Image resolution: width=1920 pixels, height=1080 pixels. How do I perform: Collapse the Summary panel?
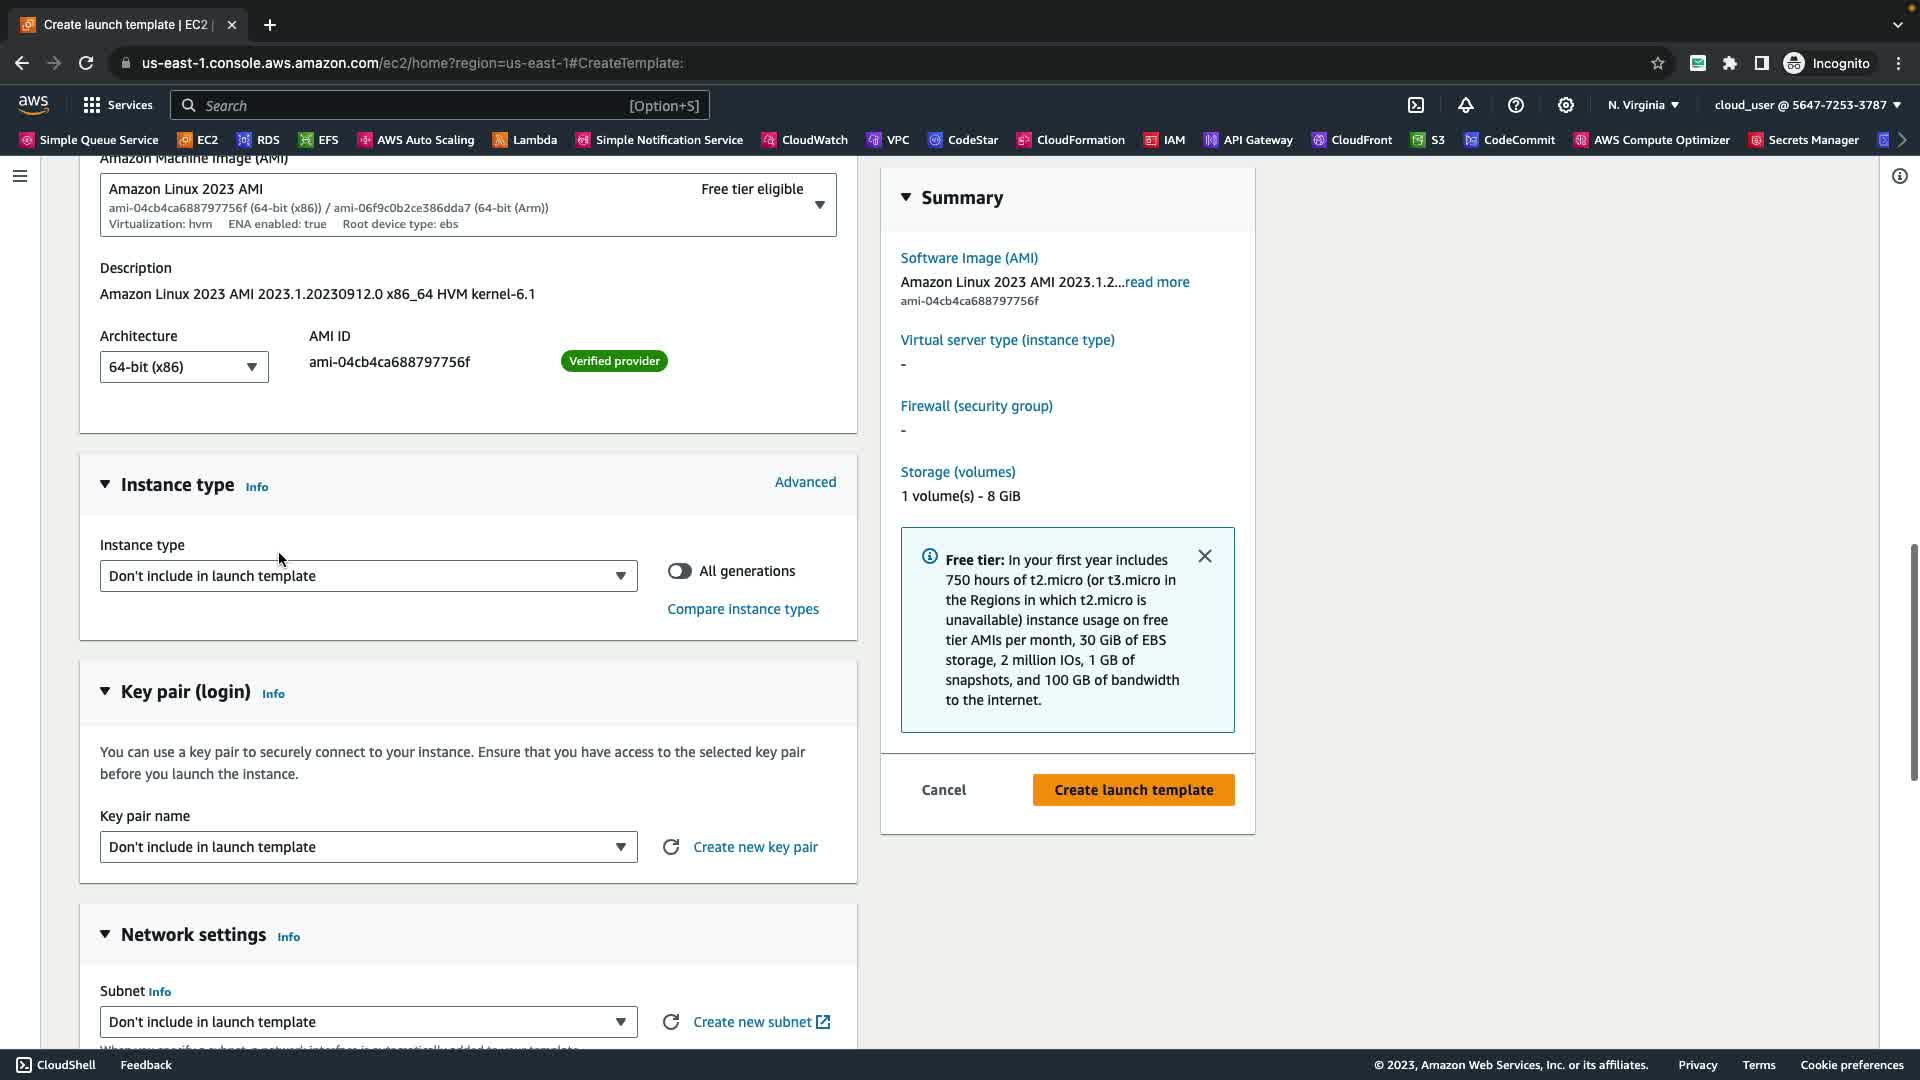tap(906, 198)
